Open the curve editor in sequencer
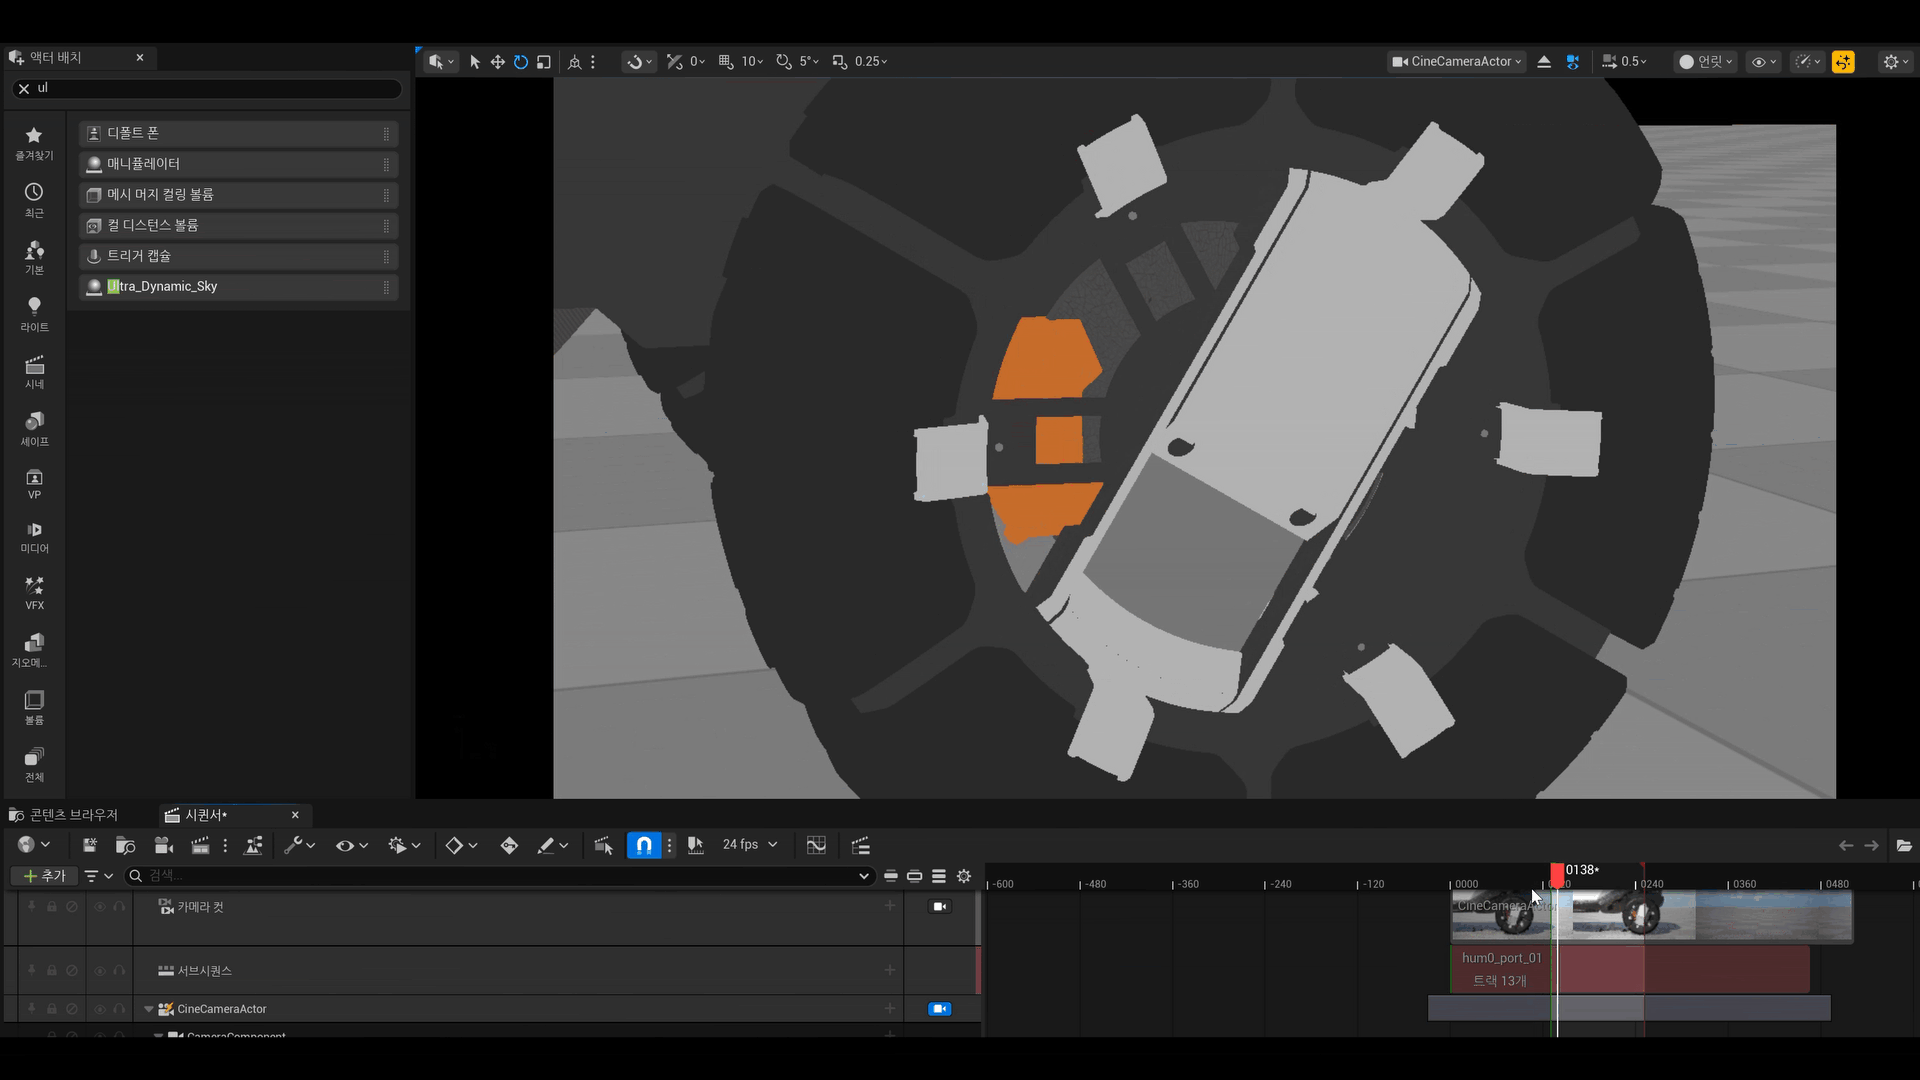This screenshot has height=1080, width=1920. point(816,846)
